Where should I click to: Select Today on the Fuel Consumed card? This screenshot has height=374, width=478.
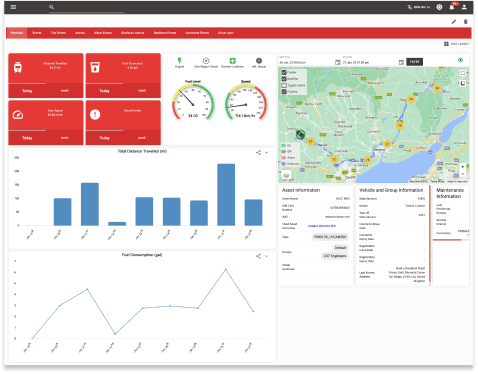(105, 91)
